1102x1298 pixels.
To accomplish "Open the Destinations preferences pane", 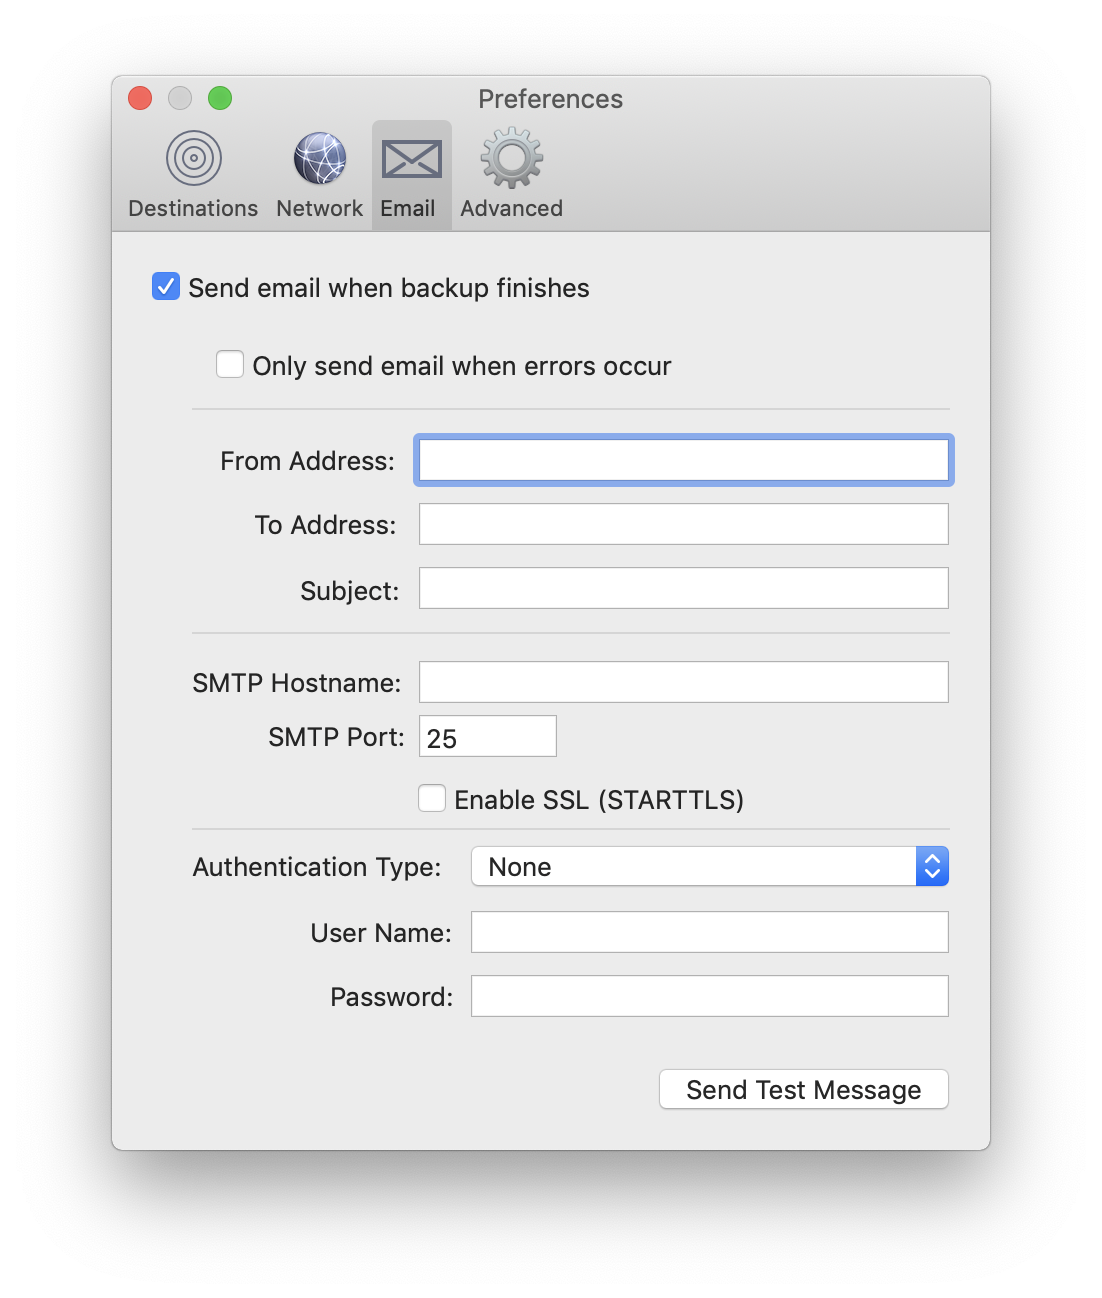I will click(x=193, y=175).
